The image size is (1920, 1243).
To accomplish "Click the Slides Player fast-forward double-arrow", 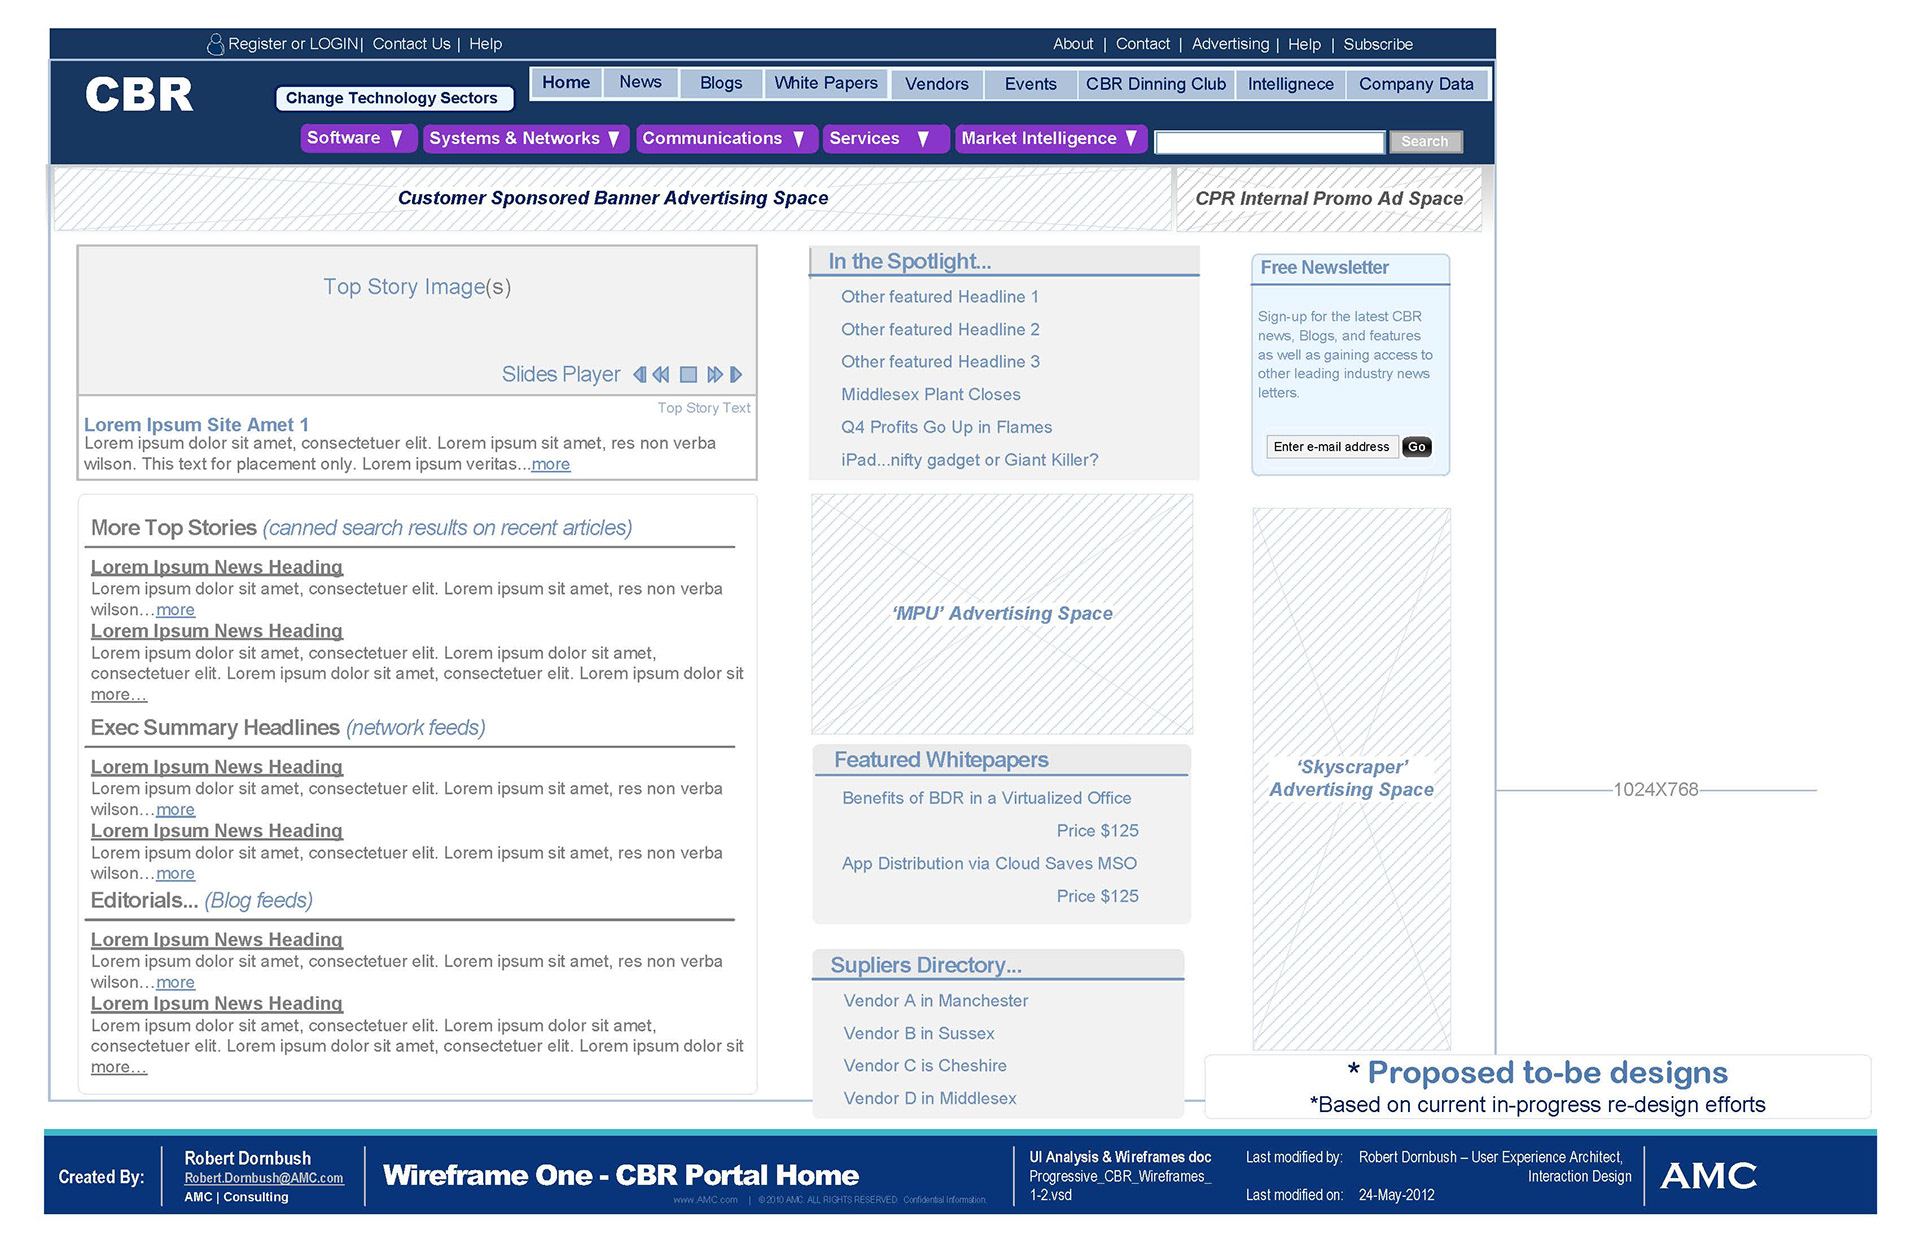I will coord(714,375).
